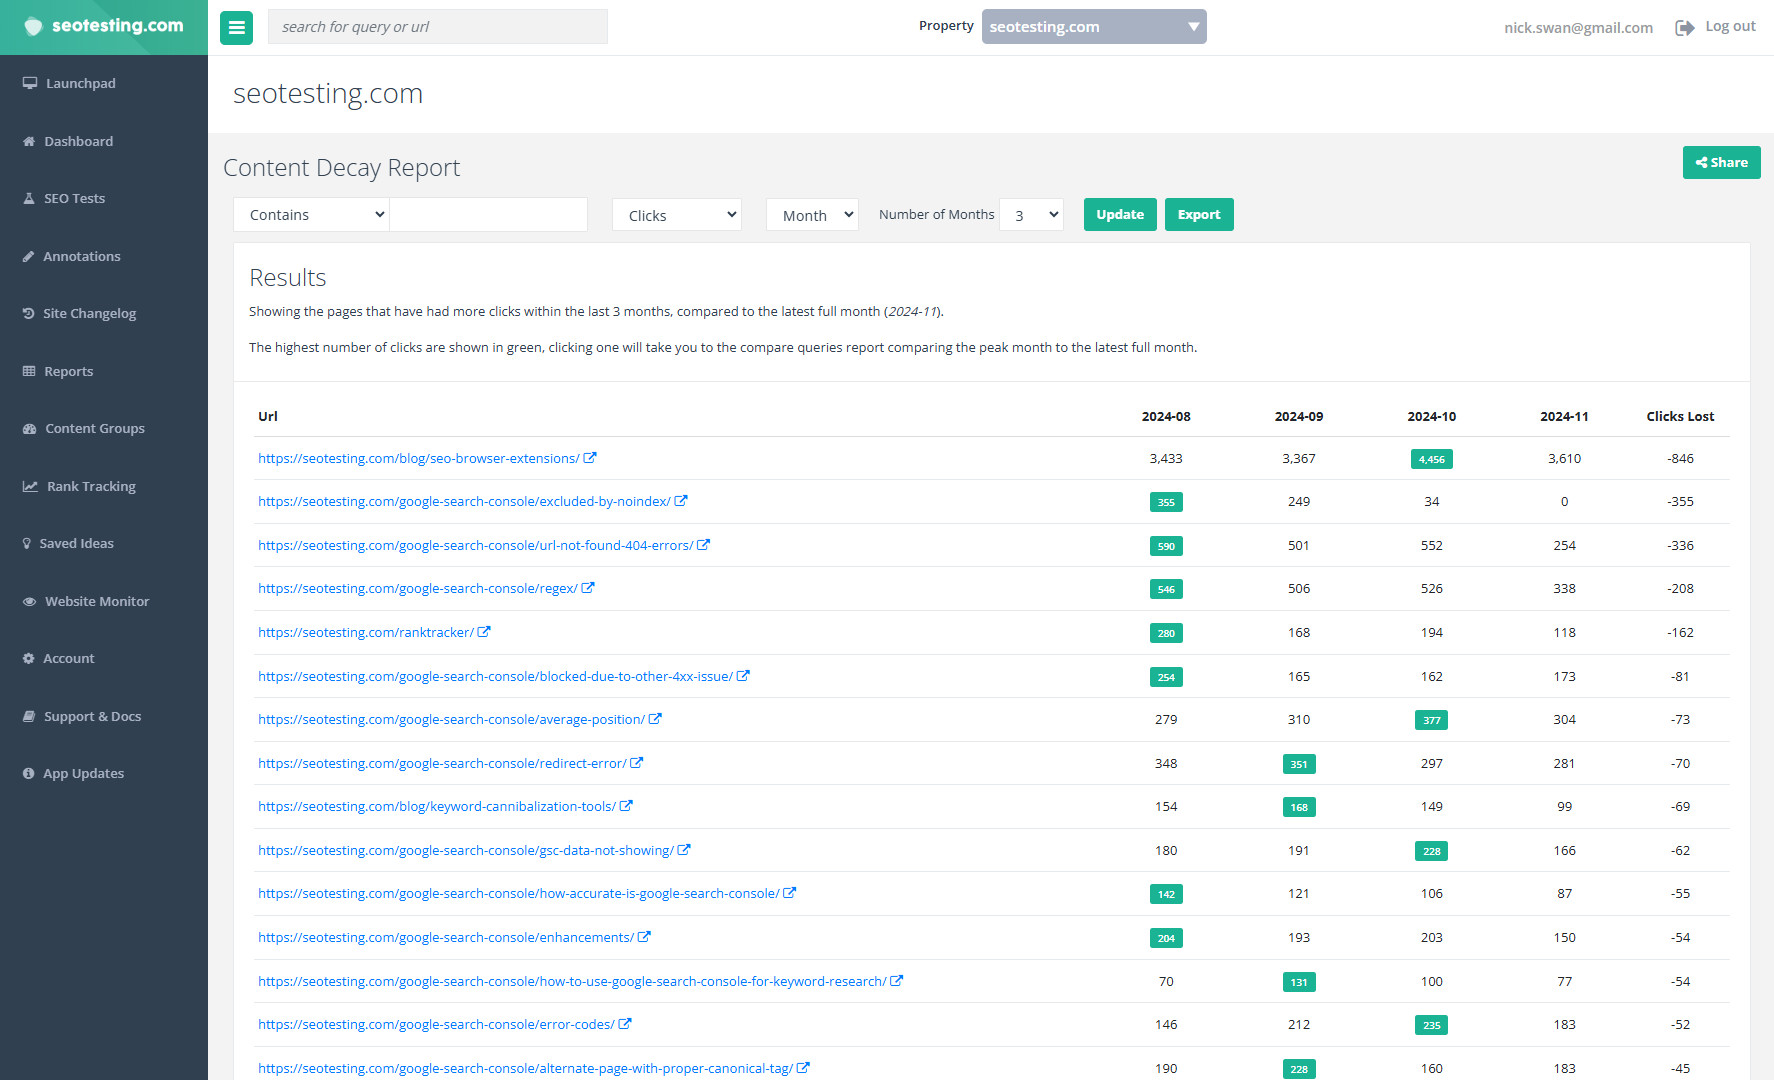Click the green 546 peak clicks badge
Screen dimensions: 1774x1080
1166,589
